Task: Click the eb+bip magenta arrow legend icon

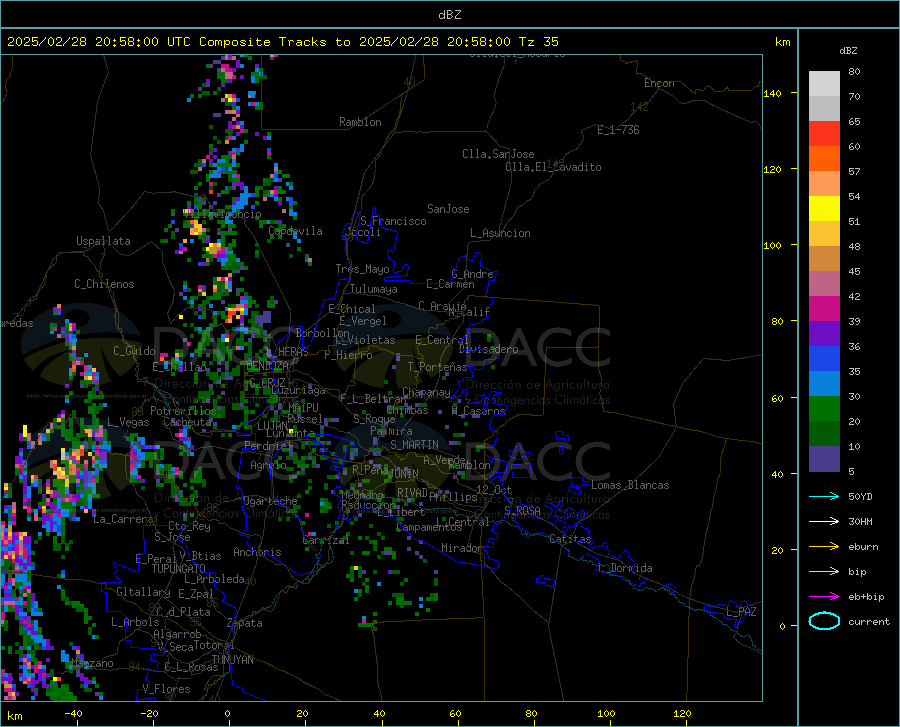Action: pyautogui.click(x=824, y=597)
